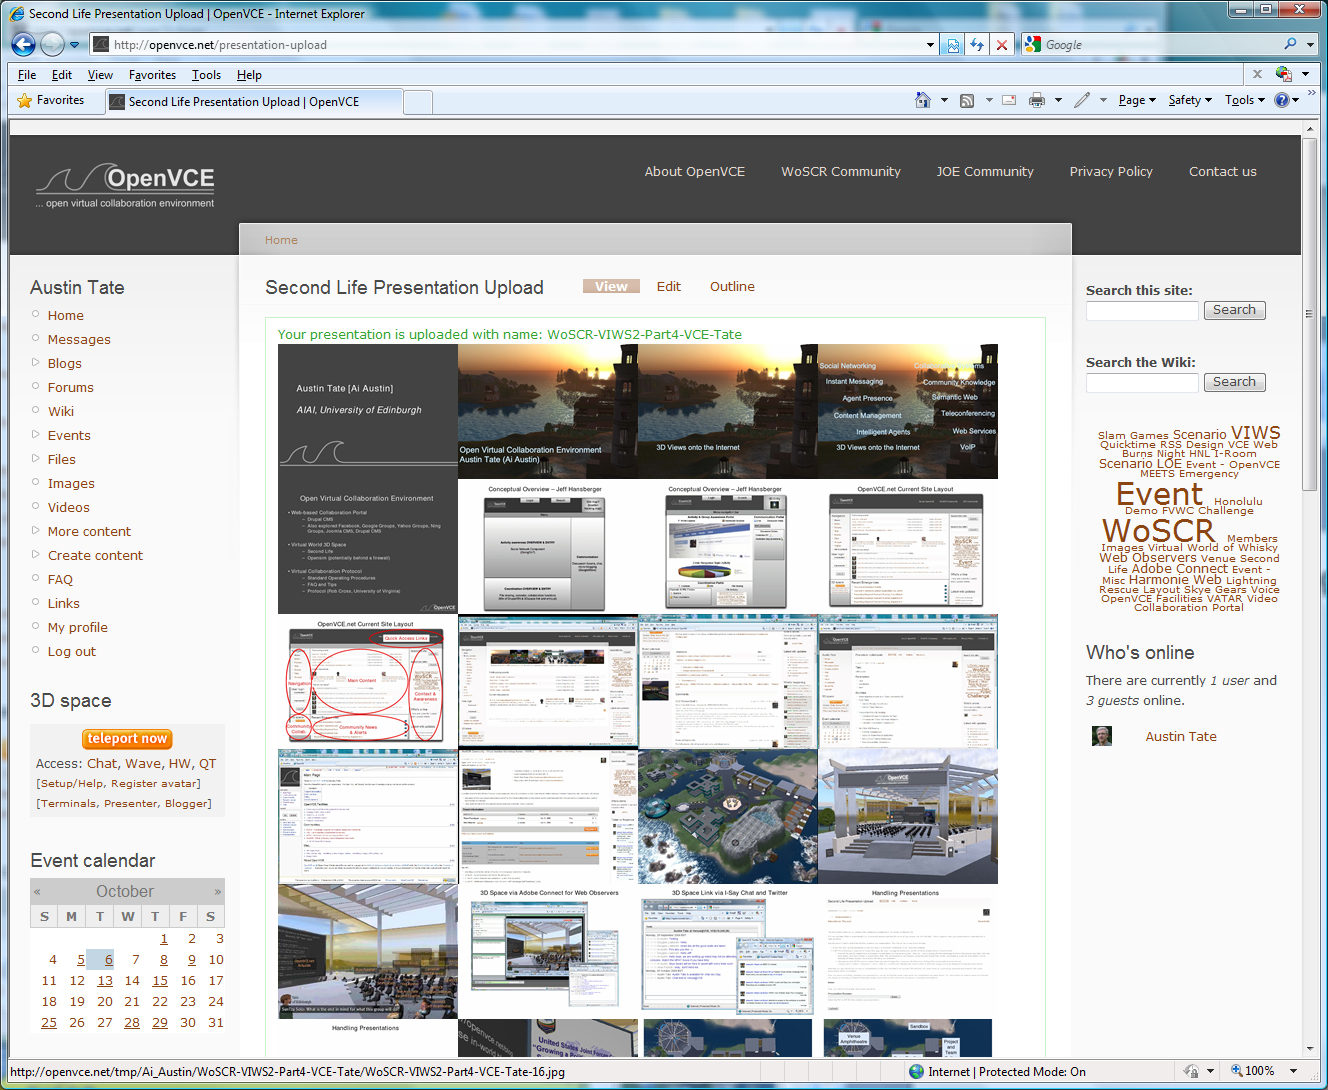This screenshot has width=1328, height=1090.
Task: Open the address bar history dropdown
Action: 930,45
